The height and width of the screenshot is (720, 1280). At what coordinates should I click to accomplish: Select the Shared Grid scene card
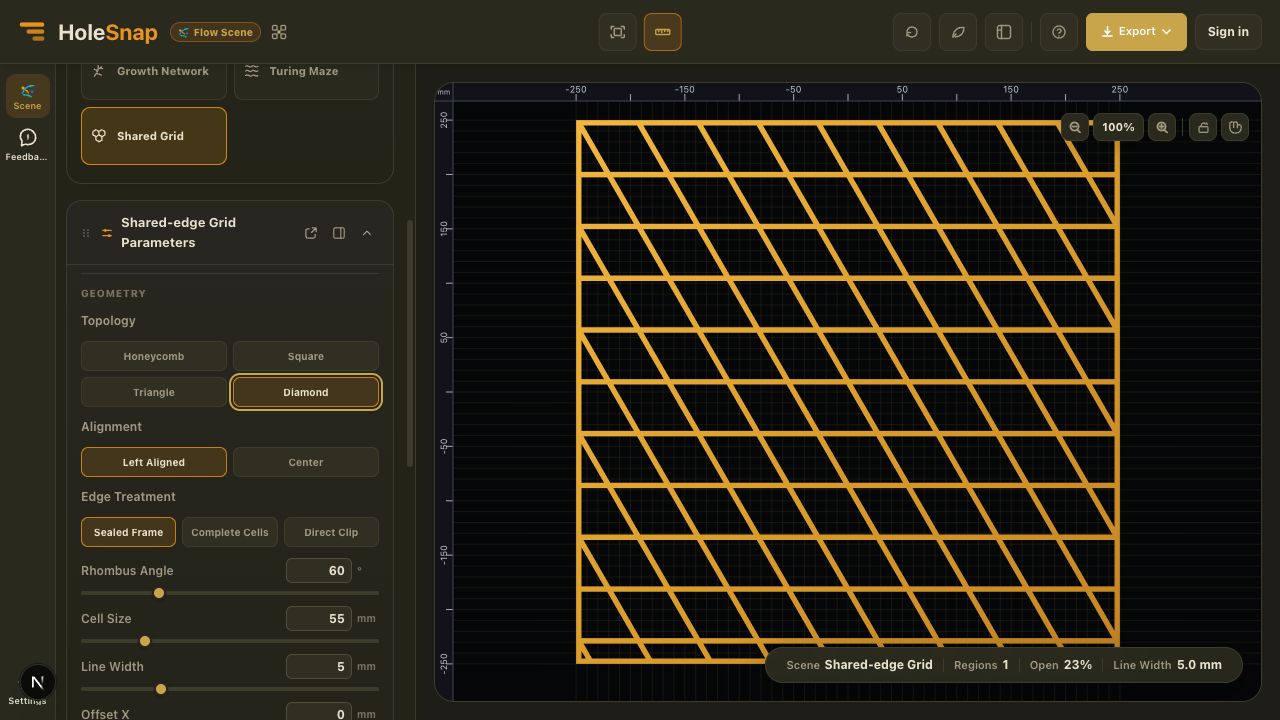pyautogui.click(x=153, y=136)
